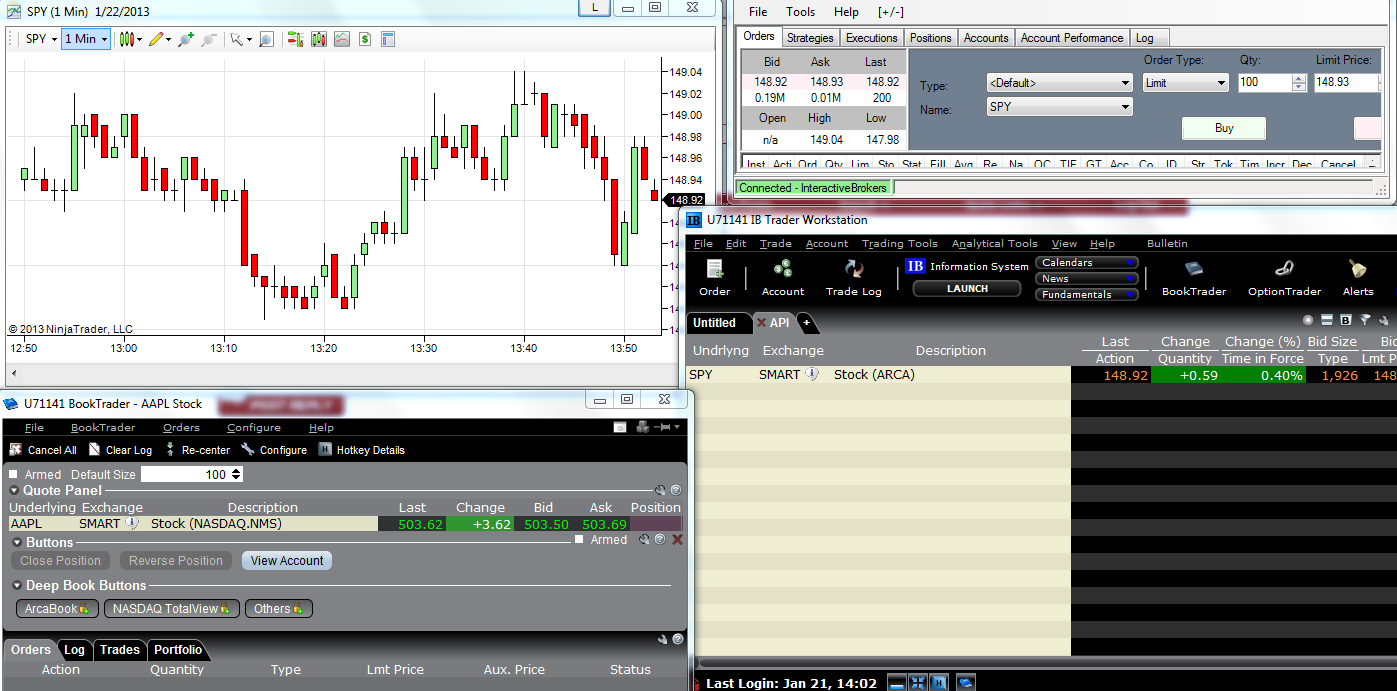Collapse the Quote Panel section

(15, 491)
